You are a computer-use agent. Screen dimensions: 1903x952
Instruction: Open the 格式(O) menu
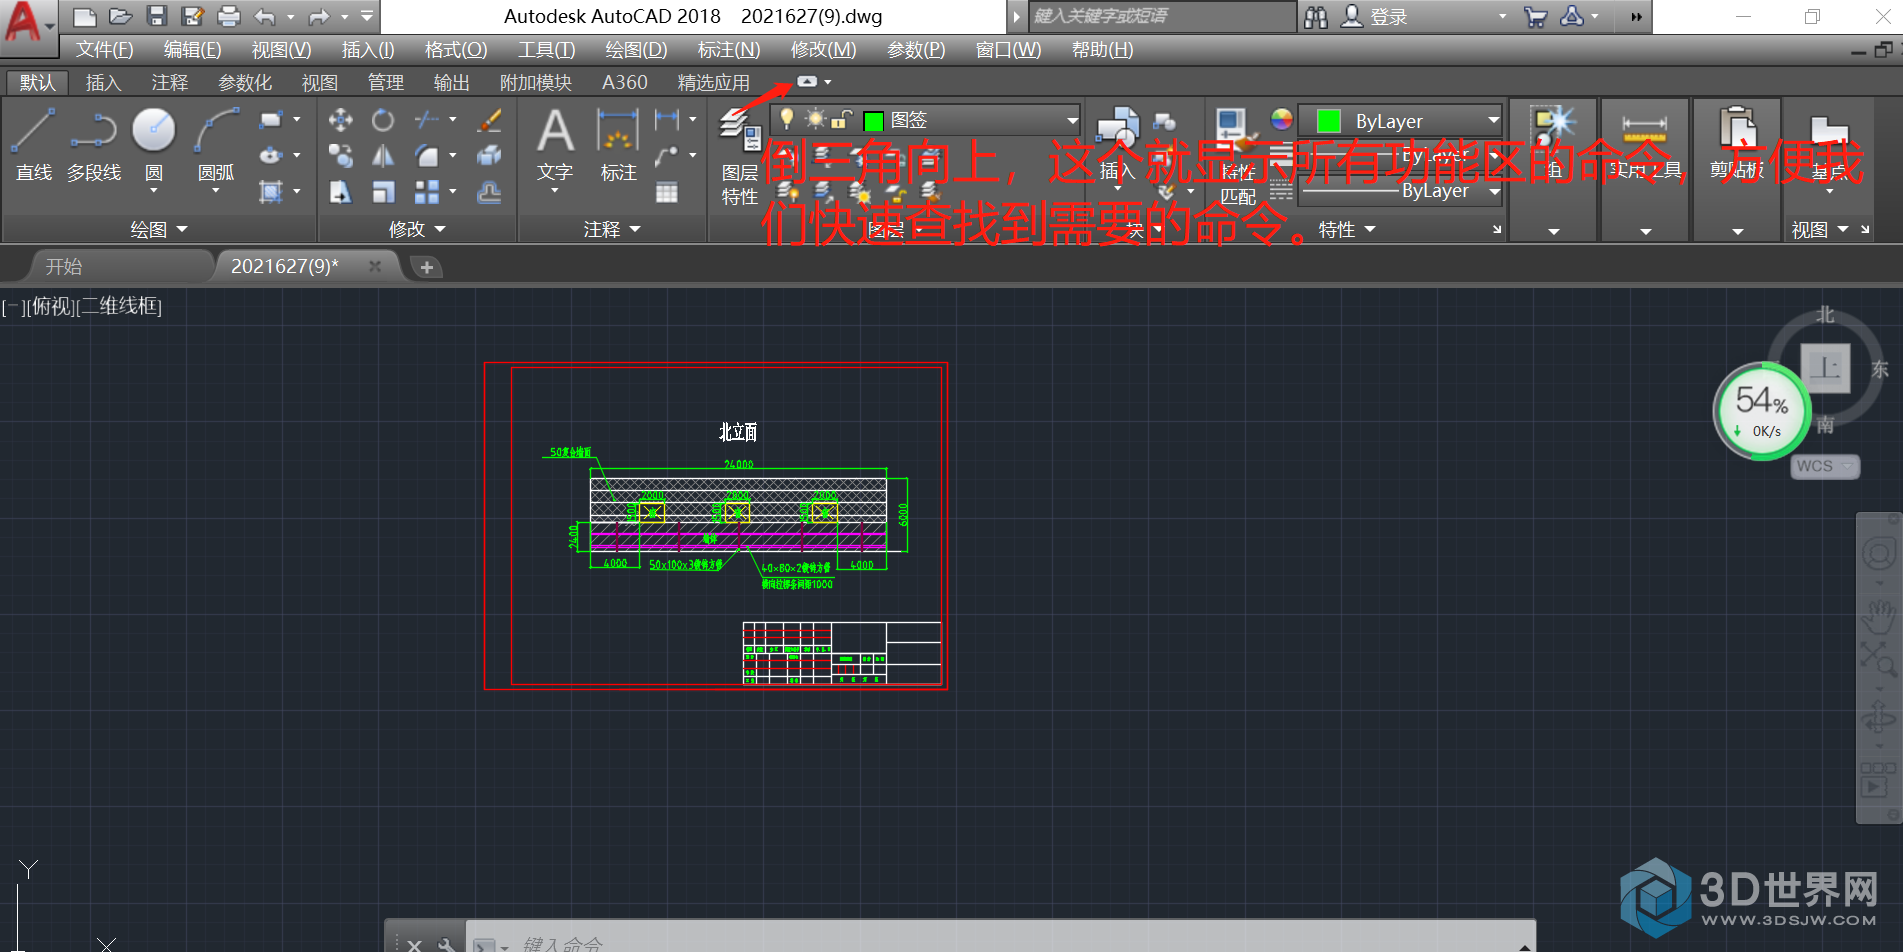tap(456, 50)
